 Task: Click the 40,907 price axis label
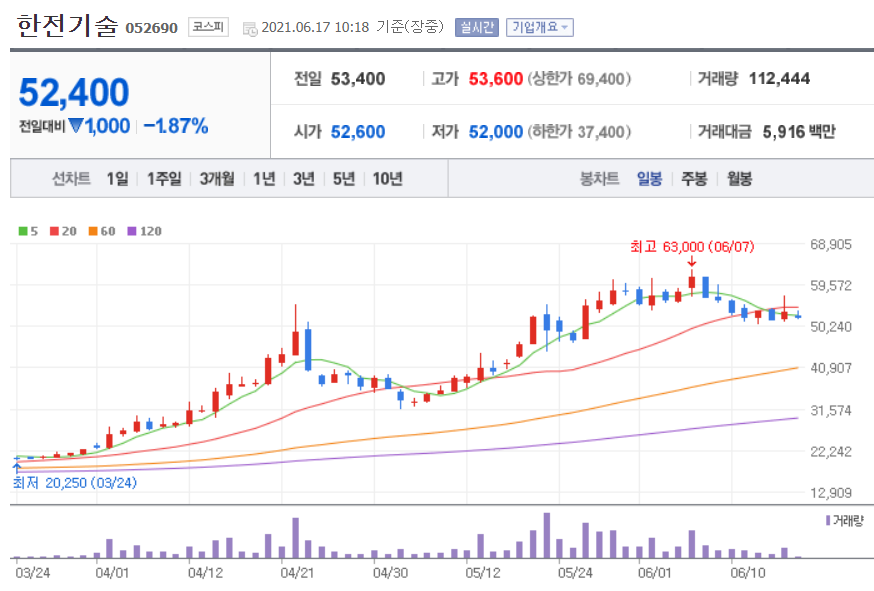click(x=831, y=368)
